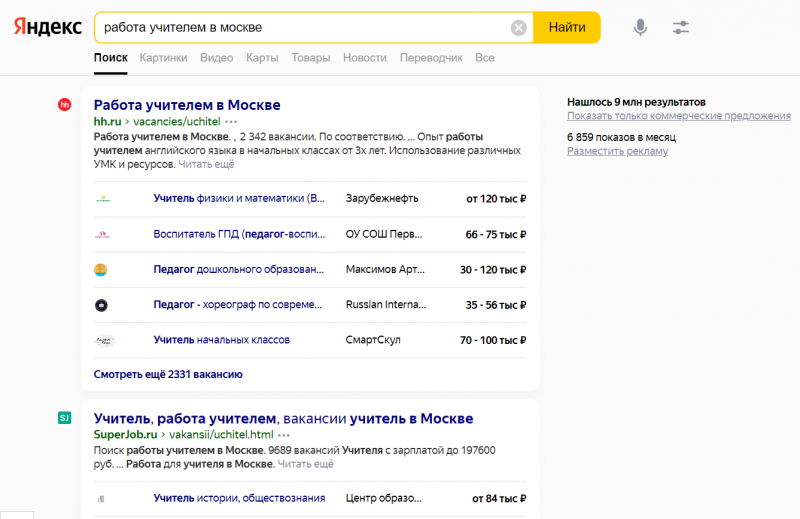800x519 pixels.
Task: Expand hh.ru snippet with 'Читать ещё'
Action: click(206, 164)
